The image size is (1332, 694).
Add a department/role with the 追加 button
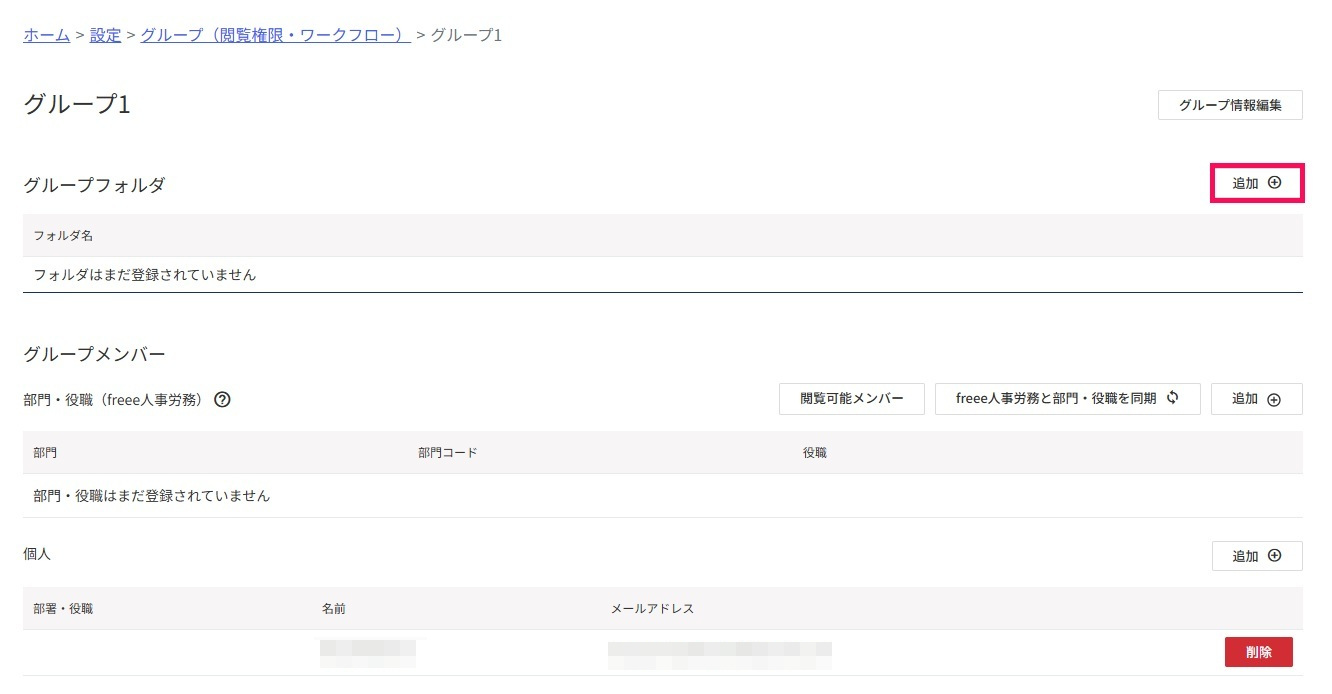pyautogui.click(x=1257, y=398)
